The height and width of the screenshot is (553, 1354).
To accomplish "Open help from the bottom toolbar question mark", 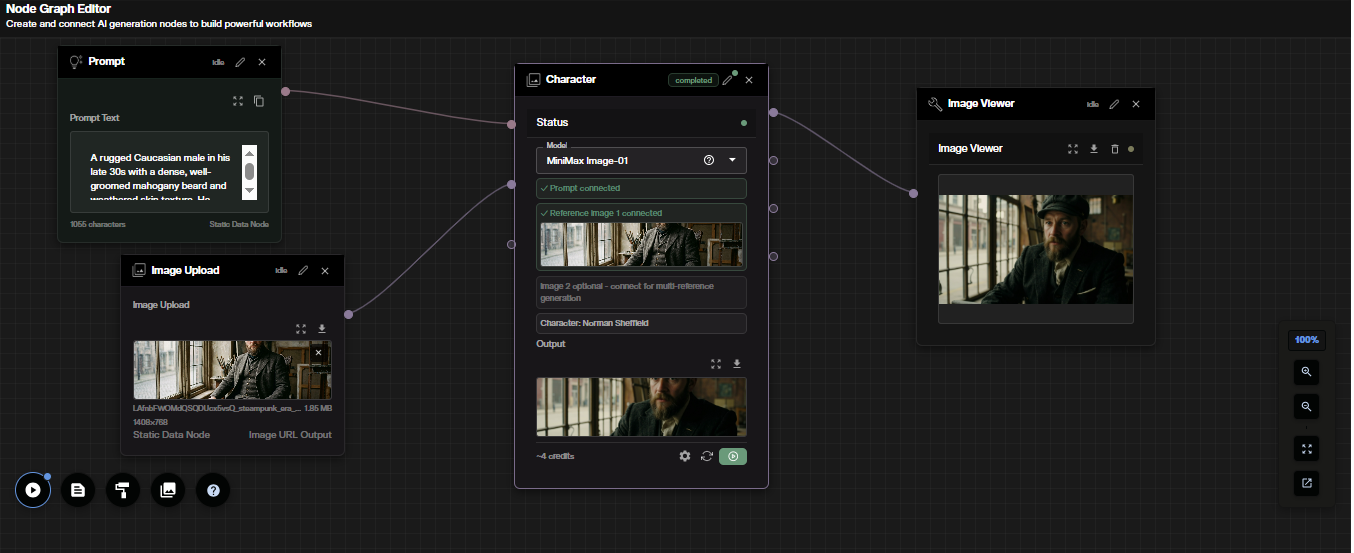I will [x=213, y=490].
